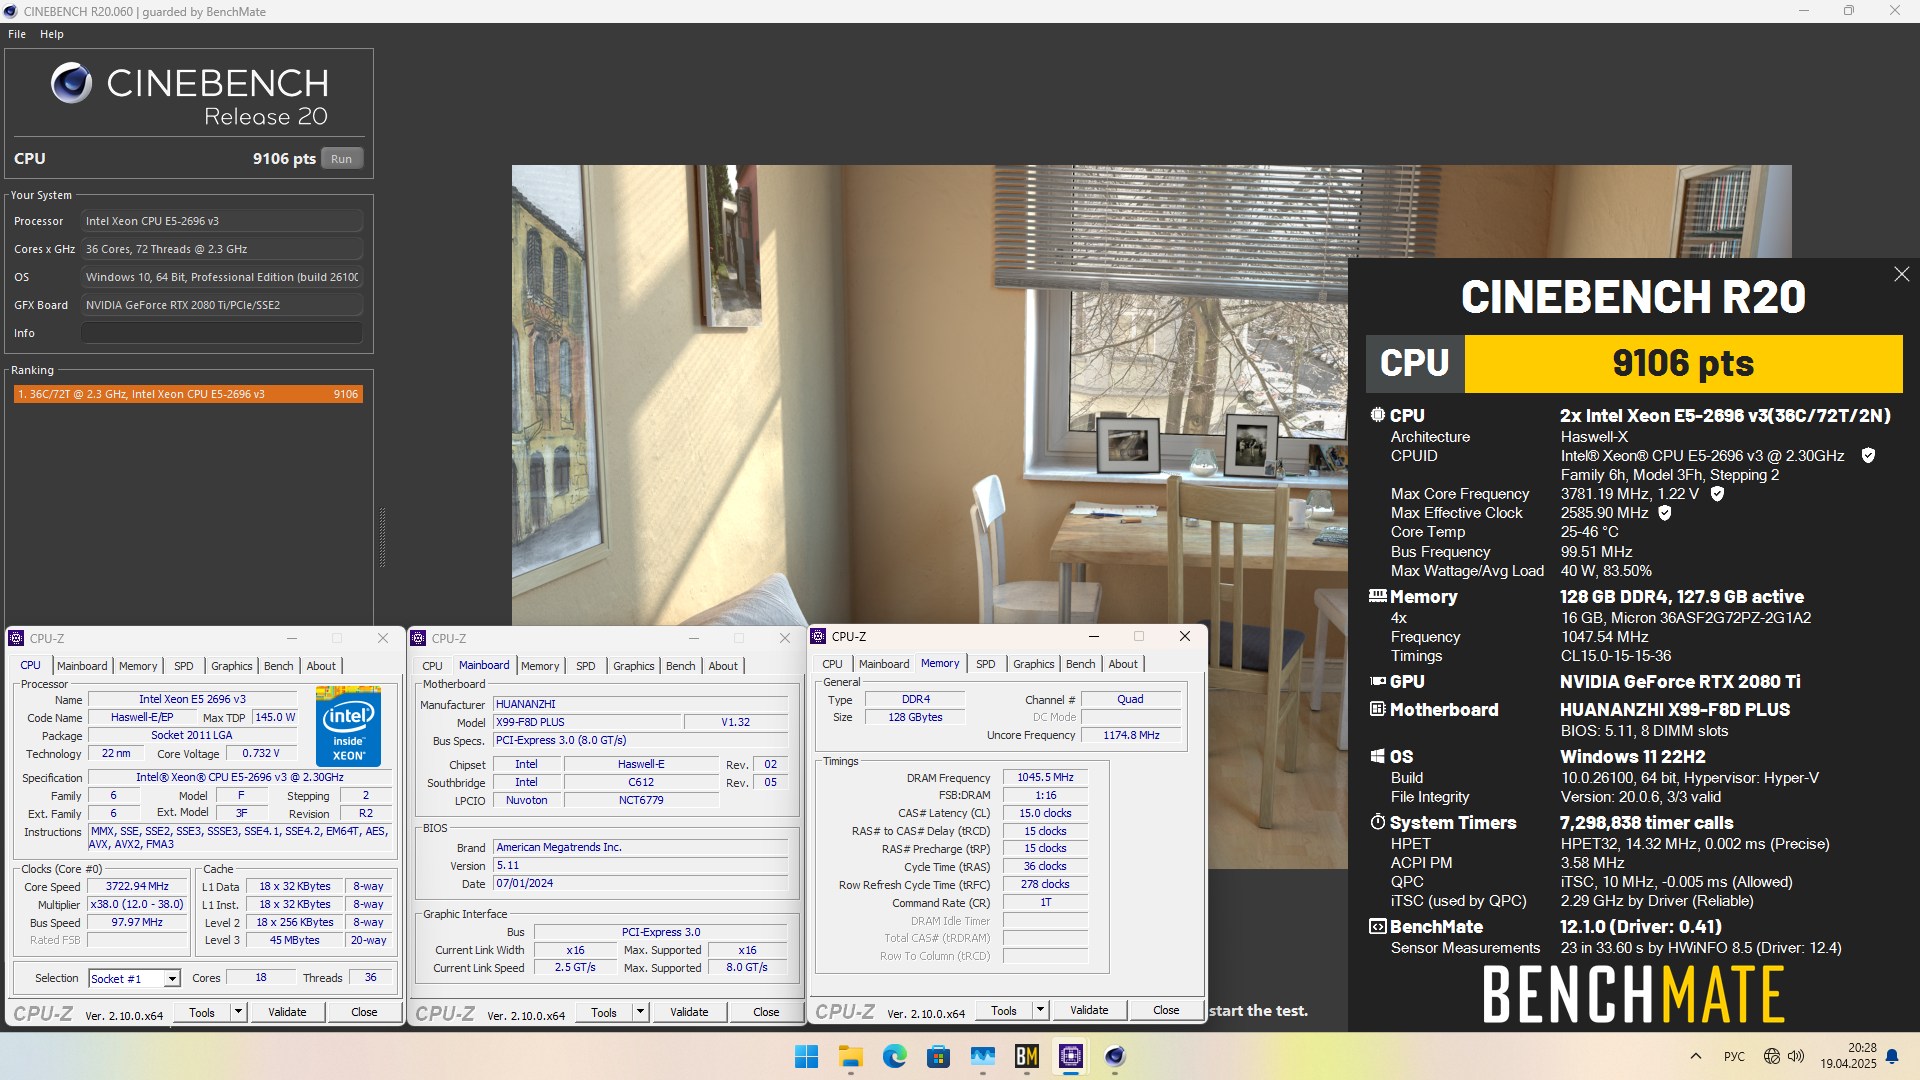This screenshot has height=1080, width=1920.
Task: Click Processor field in Cinebench system
Action: point(222,221)
